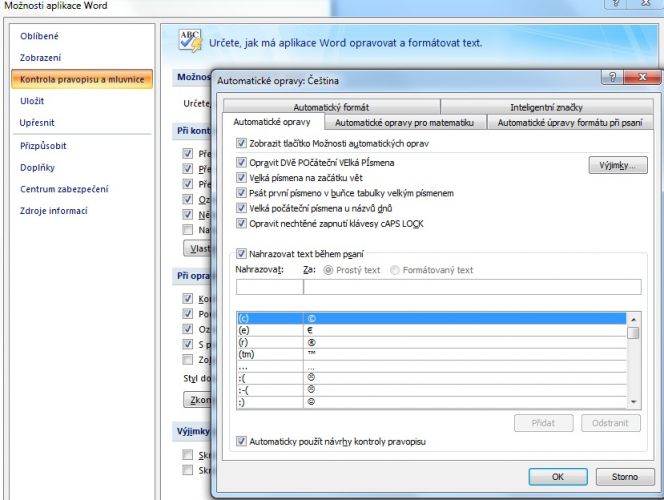Viewport: 664px width, 500px height.
Task: Click the list scrollbar down arrow
Action: 634,402
